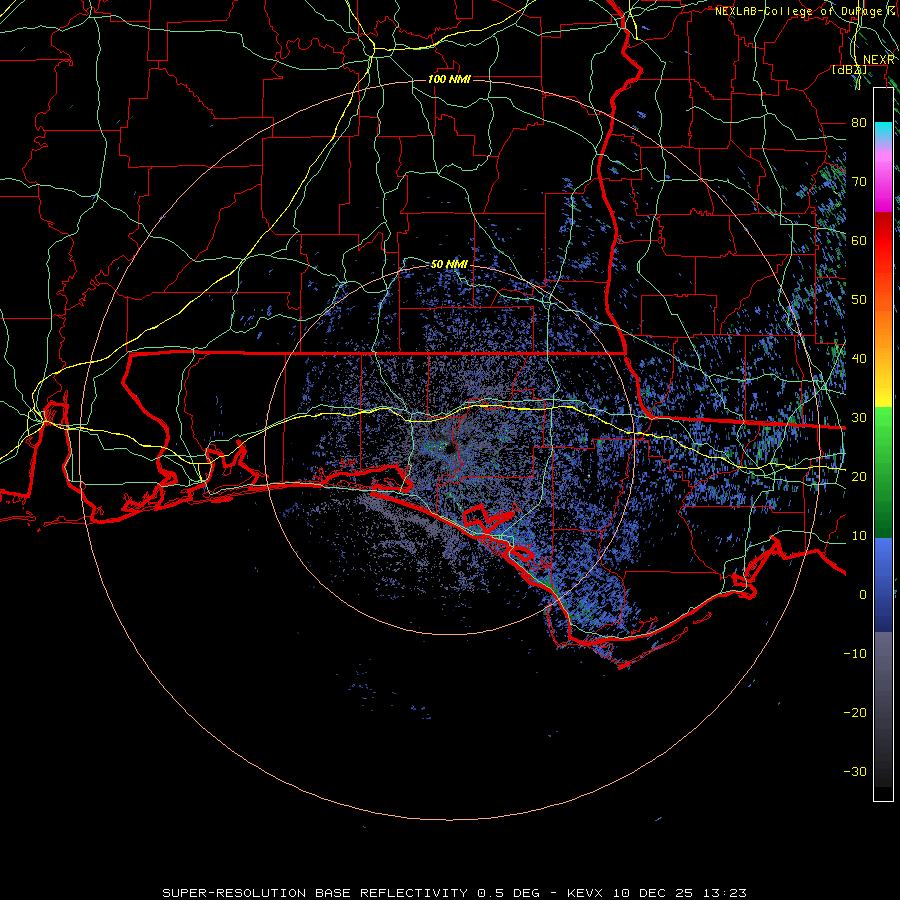900x900 pixels.
Task: Click the "13:23" time stamp in the caption
Action: 724,893
